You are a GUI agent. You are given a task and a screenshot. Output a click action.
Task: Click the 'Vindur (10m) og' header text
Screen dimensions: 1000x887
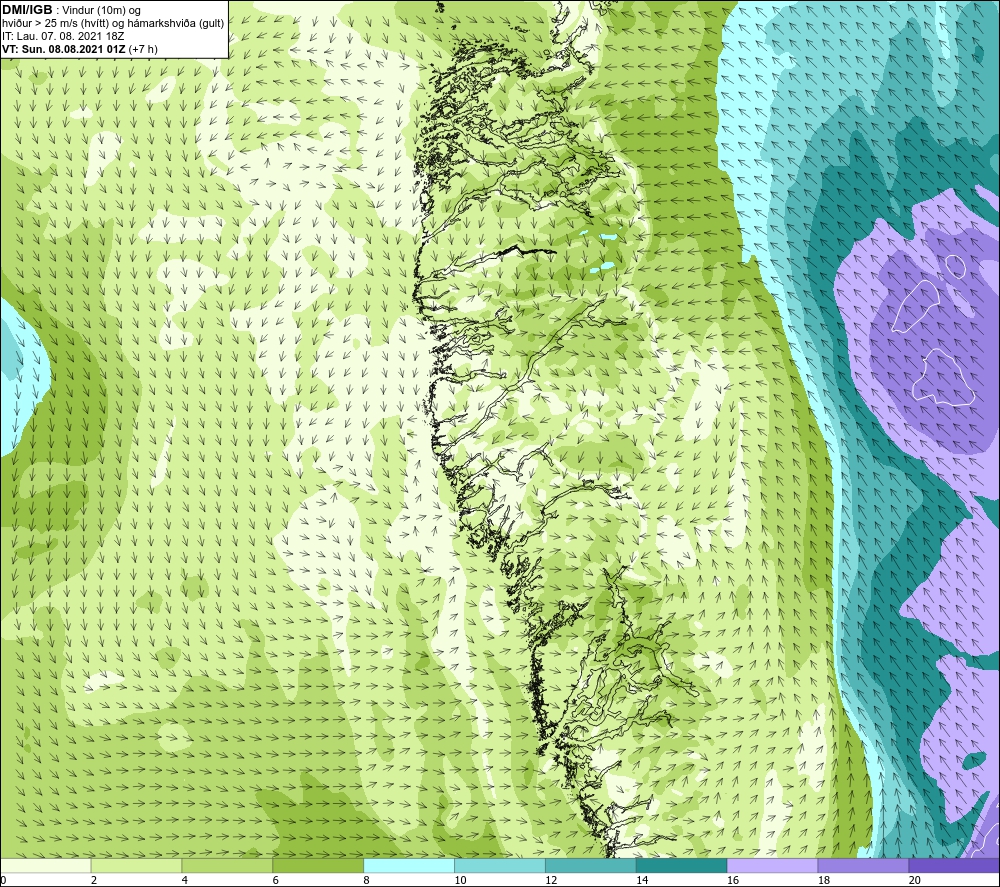click(101, 11)
